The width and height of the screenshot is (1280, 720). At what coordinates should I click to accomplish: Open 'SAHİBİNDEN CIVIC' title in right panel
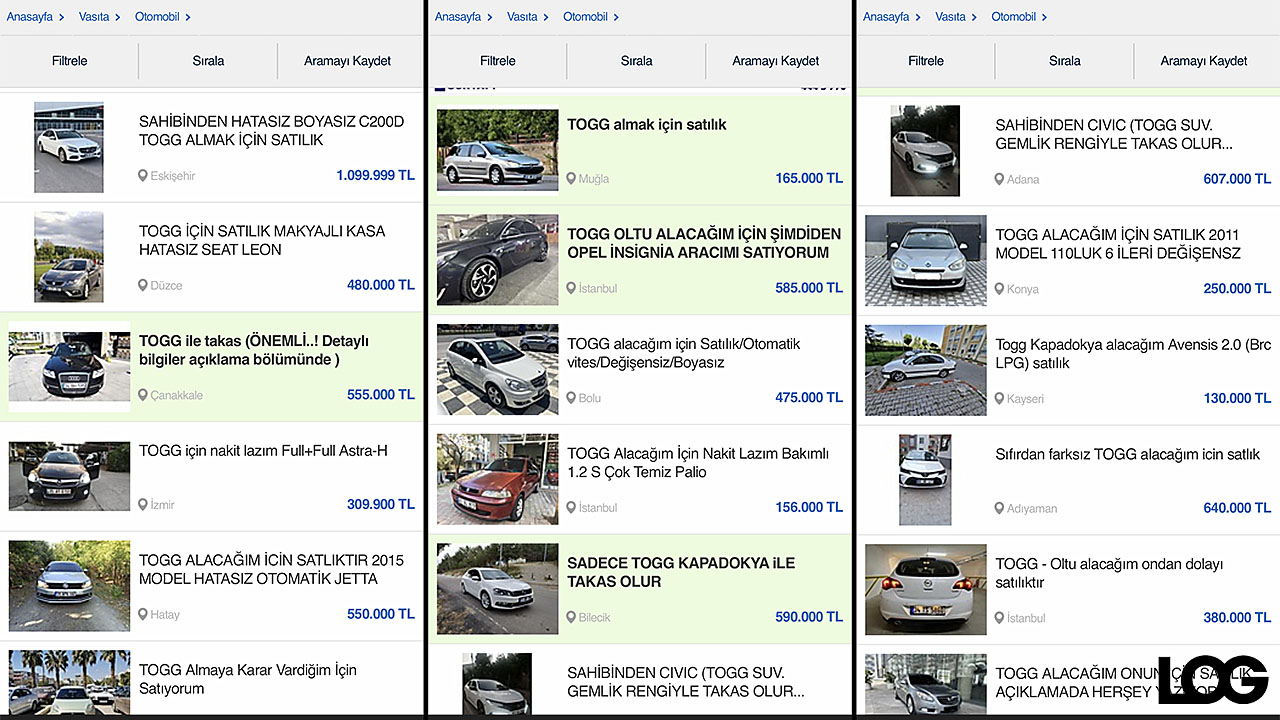pyautogui.click(x=1114, y=135)
